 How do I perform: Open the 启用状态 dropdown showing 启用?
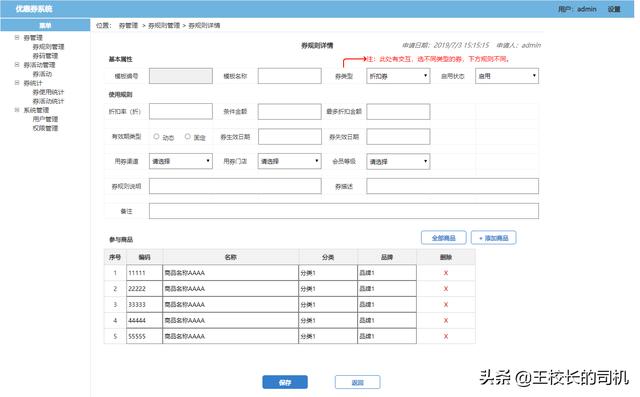(507, 76)
